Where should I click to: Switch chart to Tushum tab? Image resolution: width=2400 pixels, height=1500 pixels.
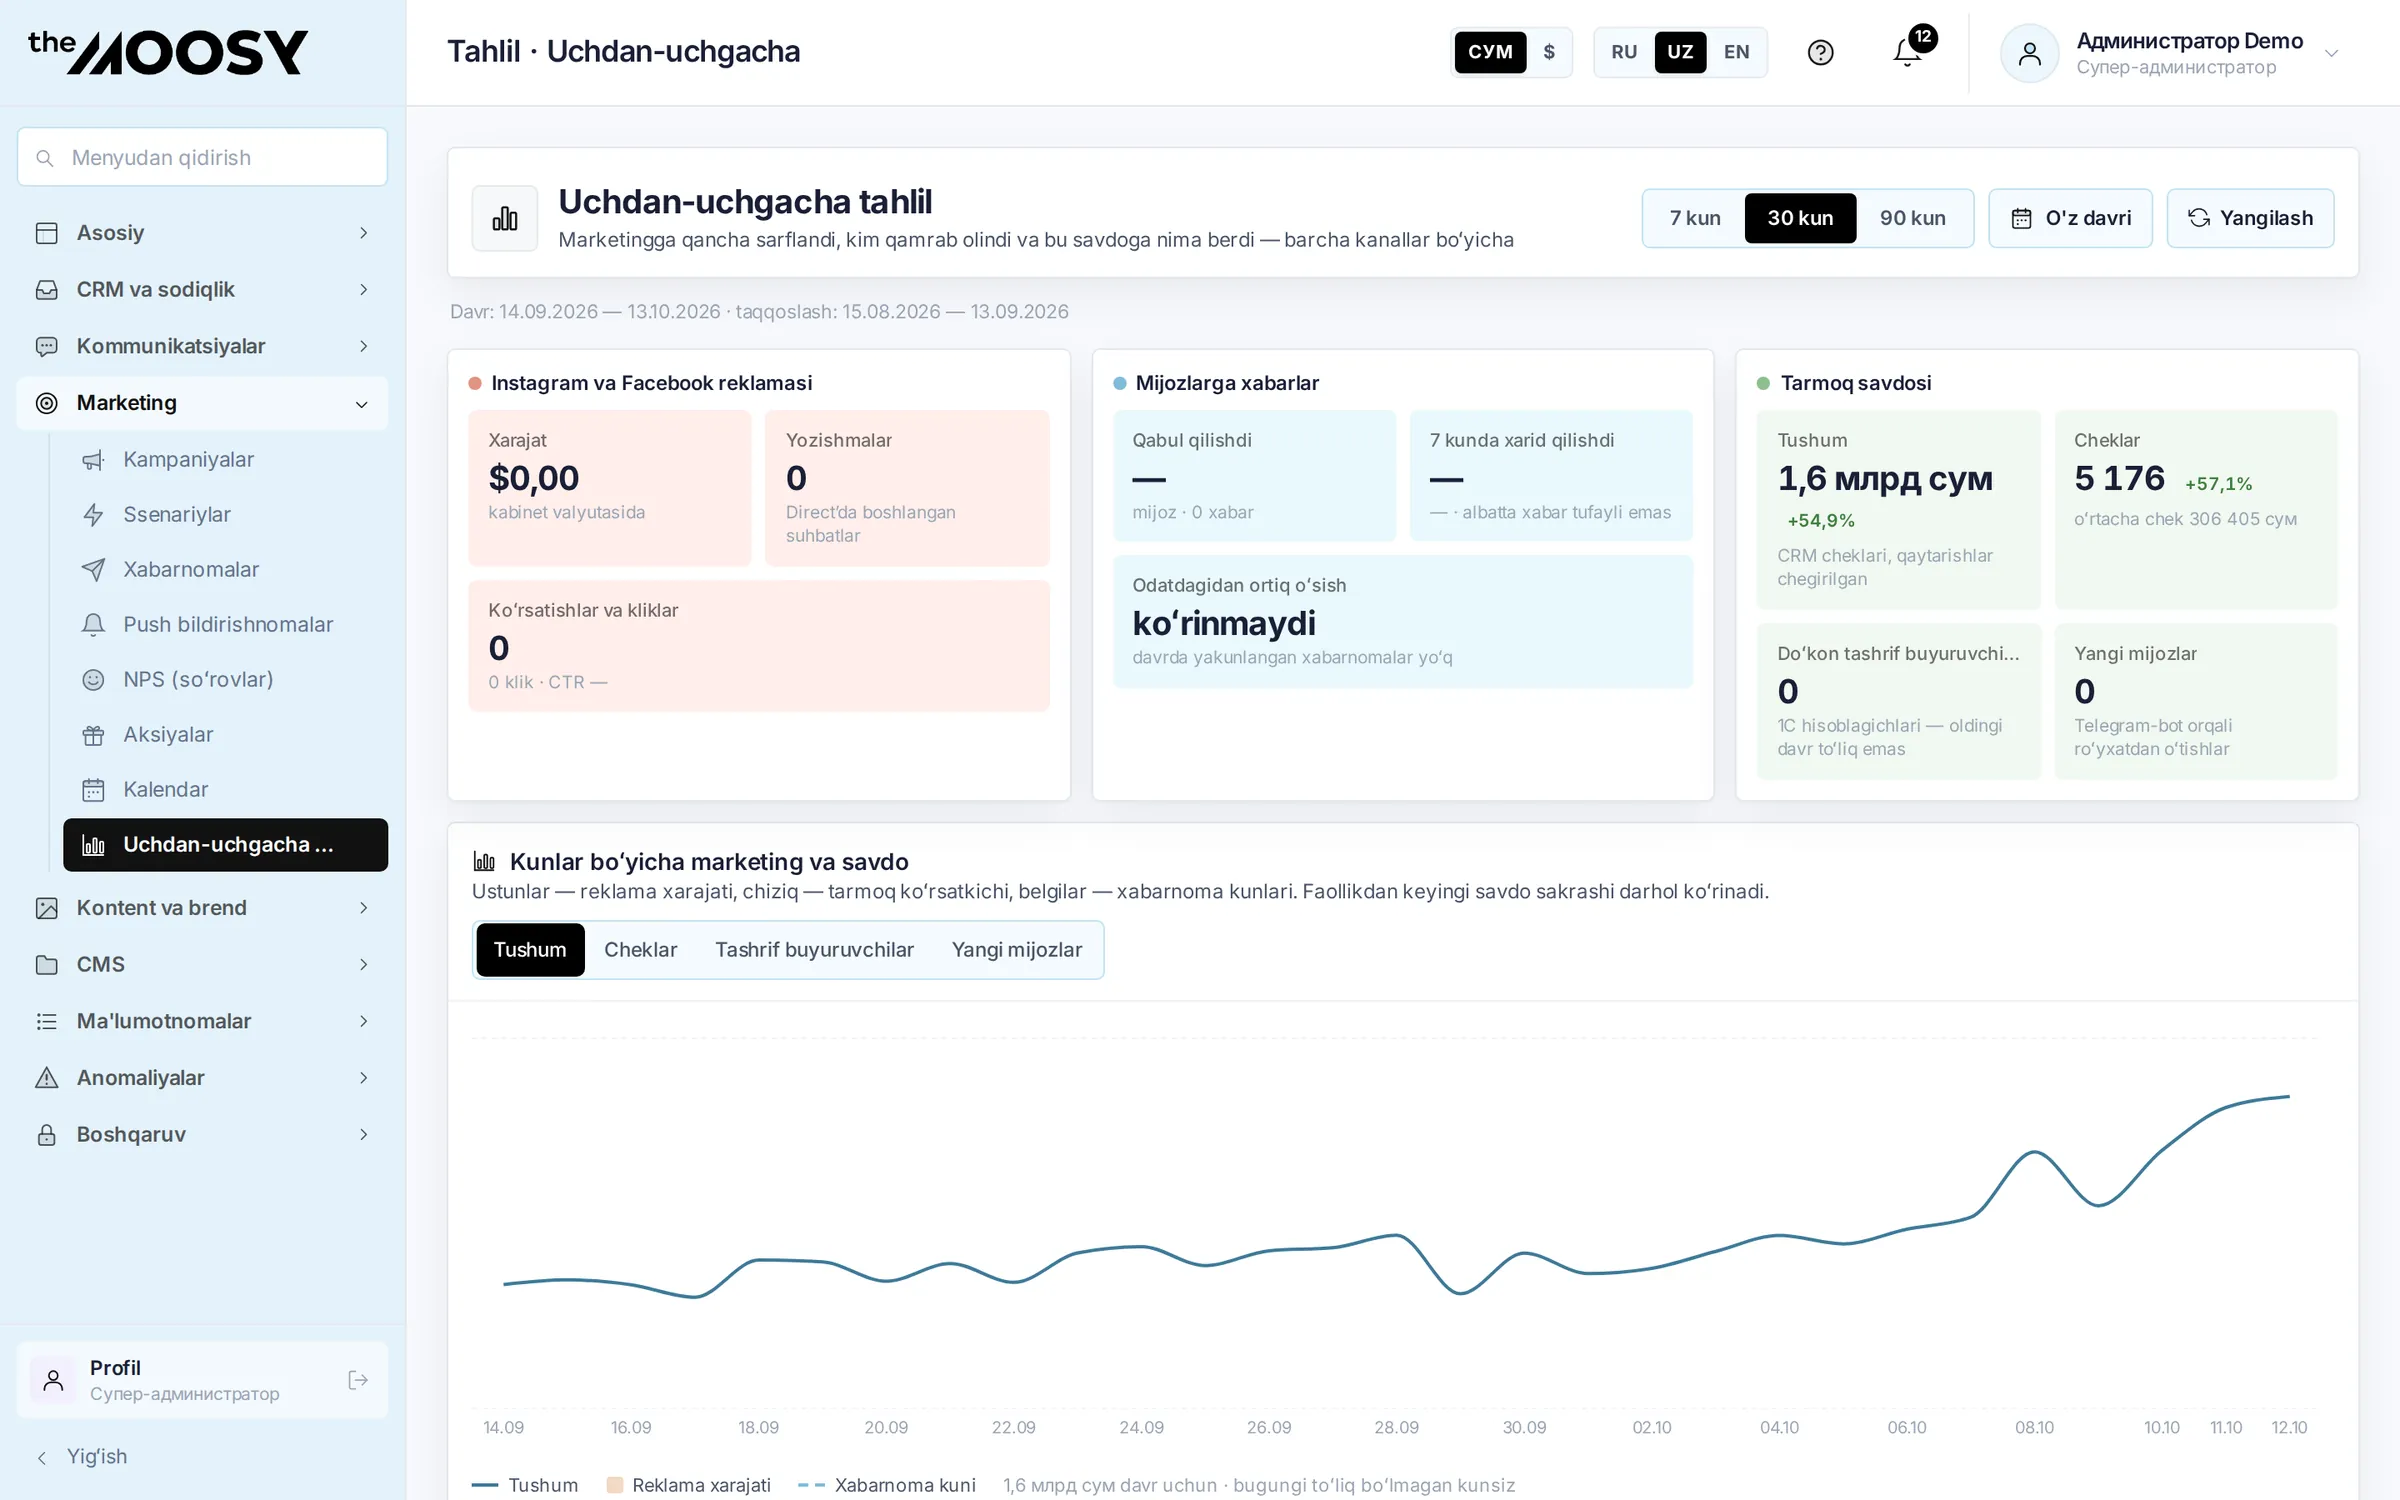click(530, 950)
